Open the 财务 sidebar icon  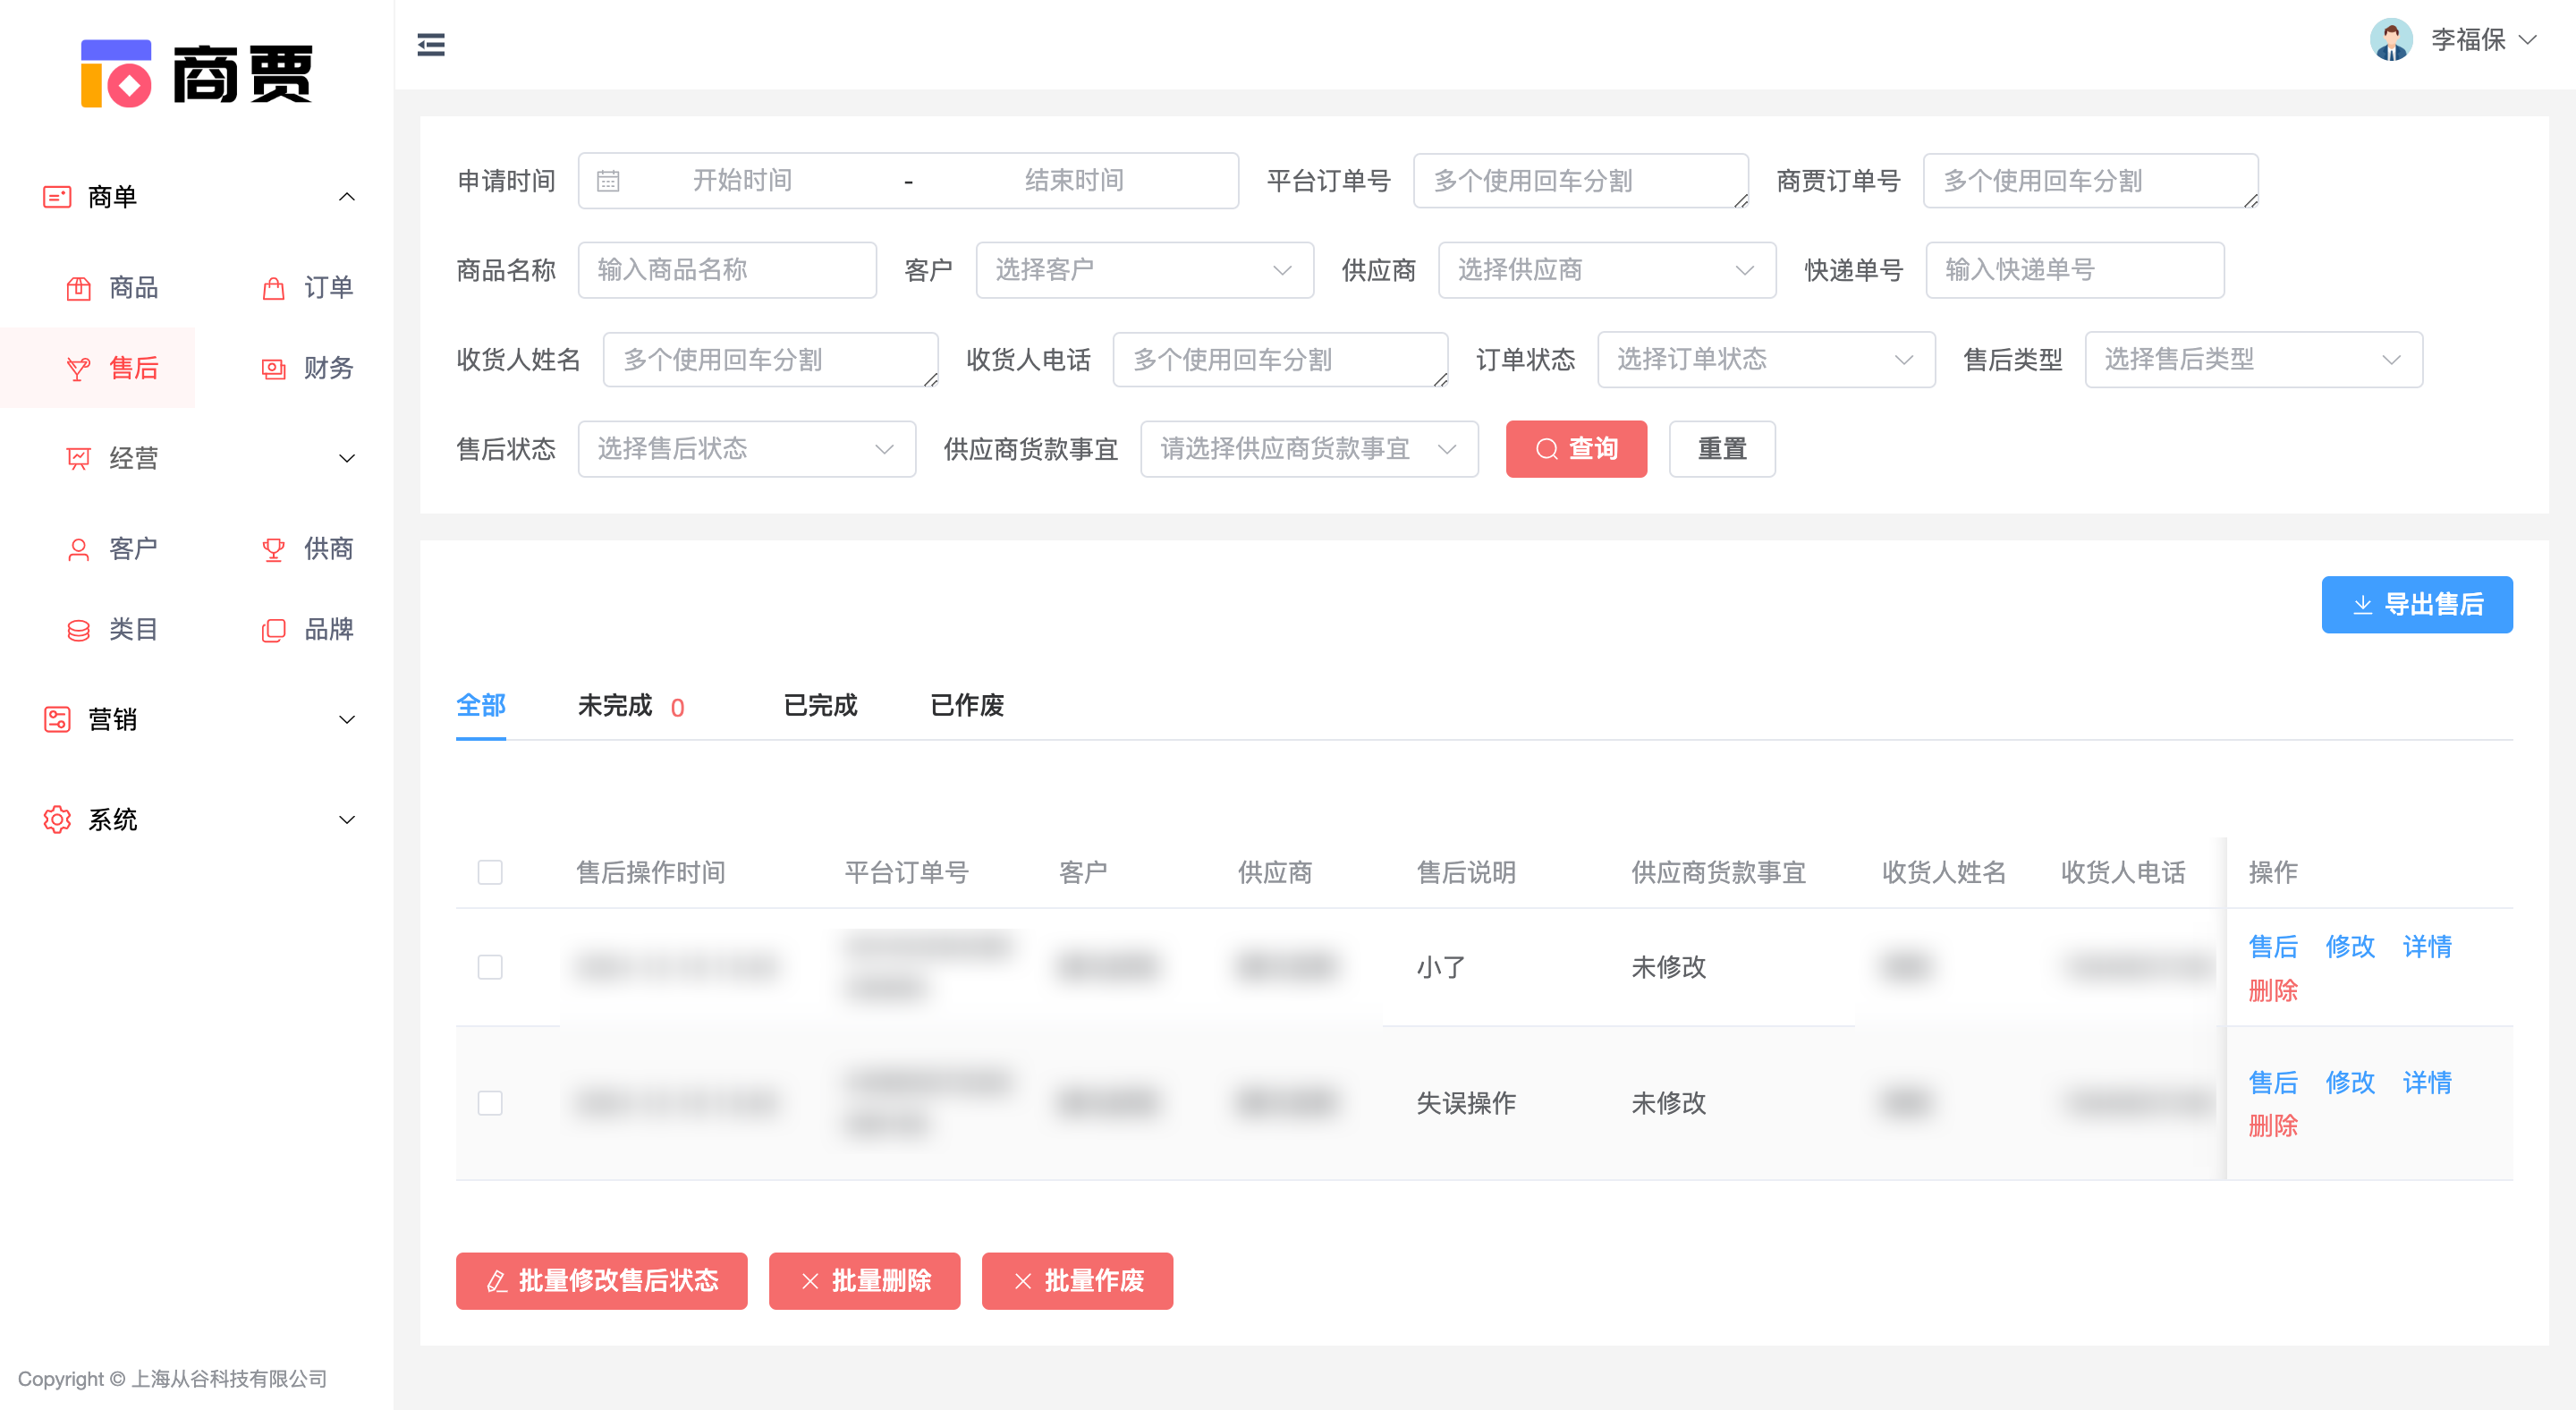[x=328, y=368]
